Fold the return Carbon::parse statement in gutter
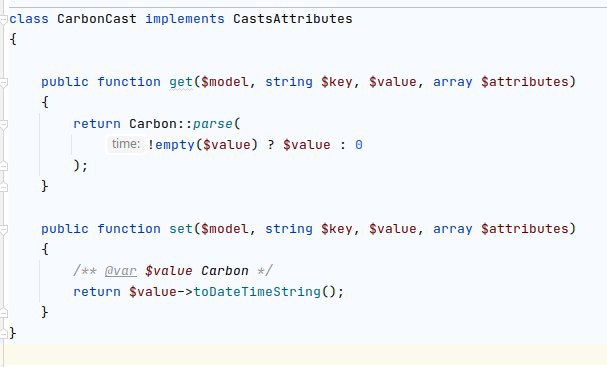607x367 pixels. [x=3, y=125]
